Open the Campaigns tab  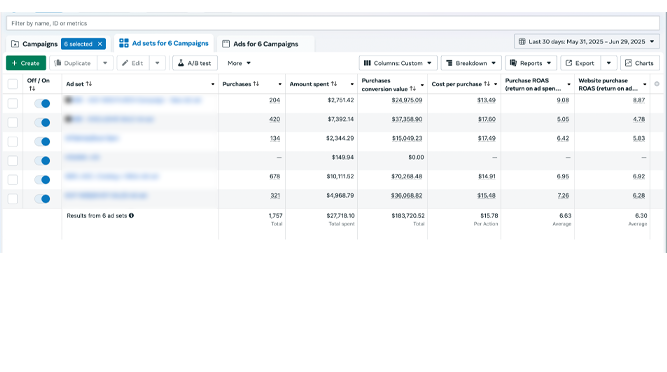(x=34, y=44)
